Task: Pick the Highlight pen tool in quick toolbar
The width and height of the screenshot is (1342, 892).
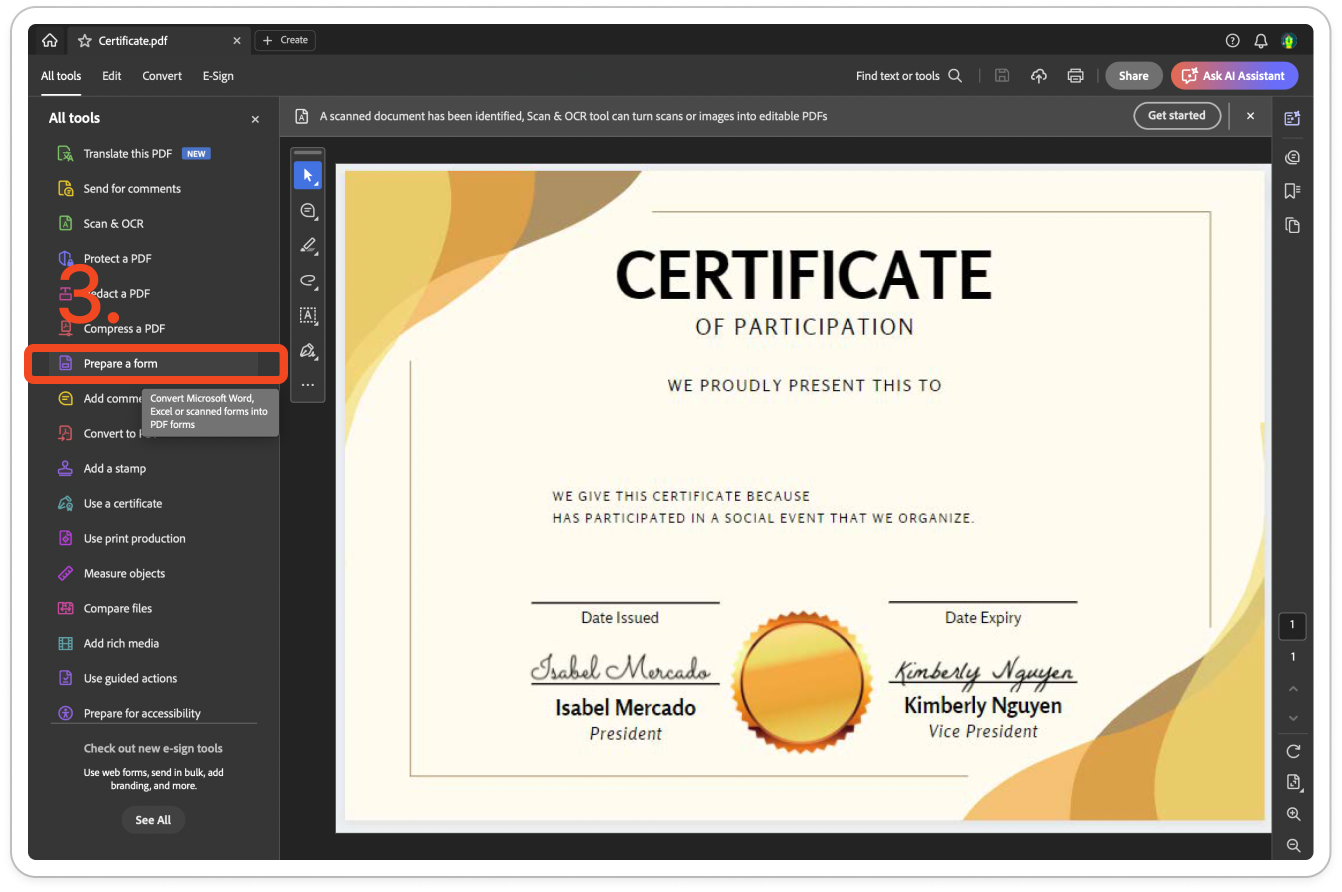Action: (307, 246)
